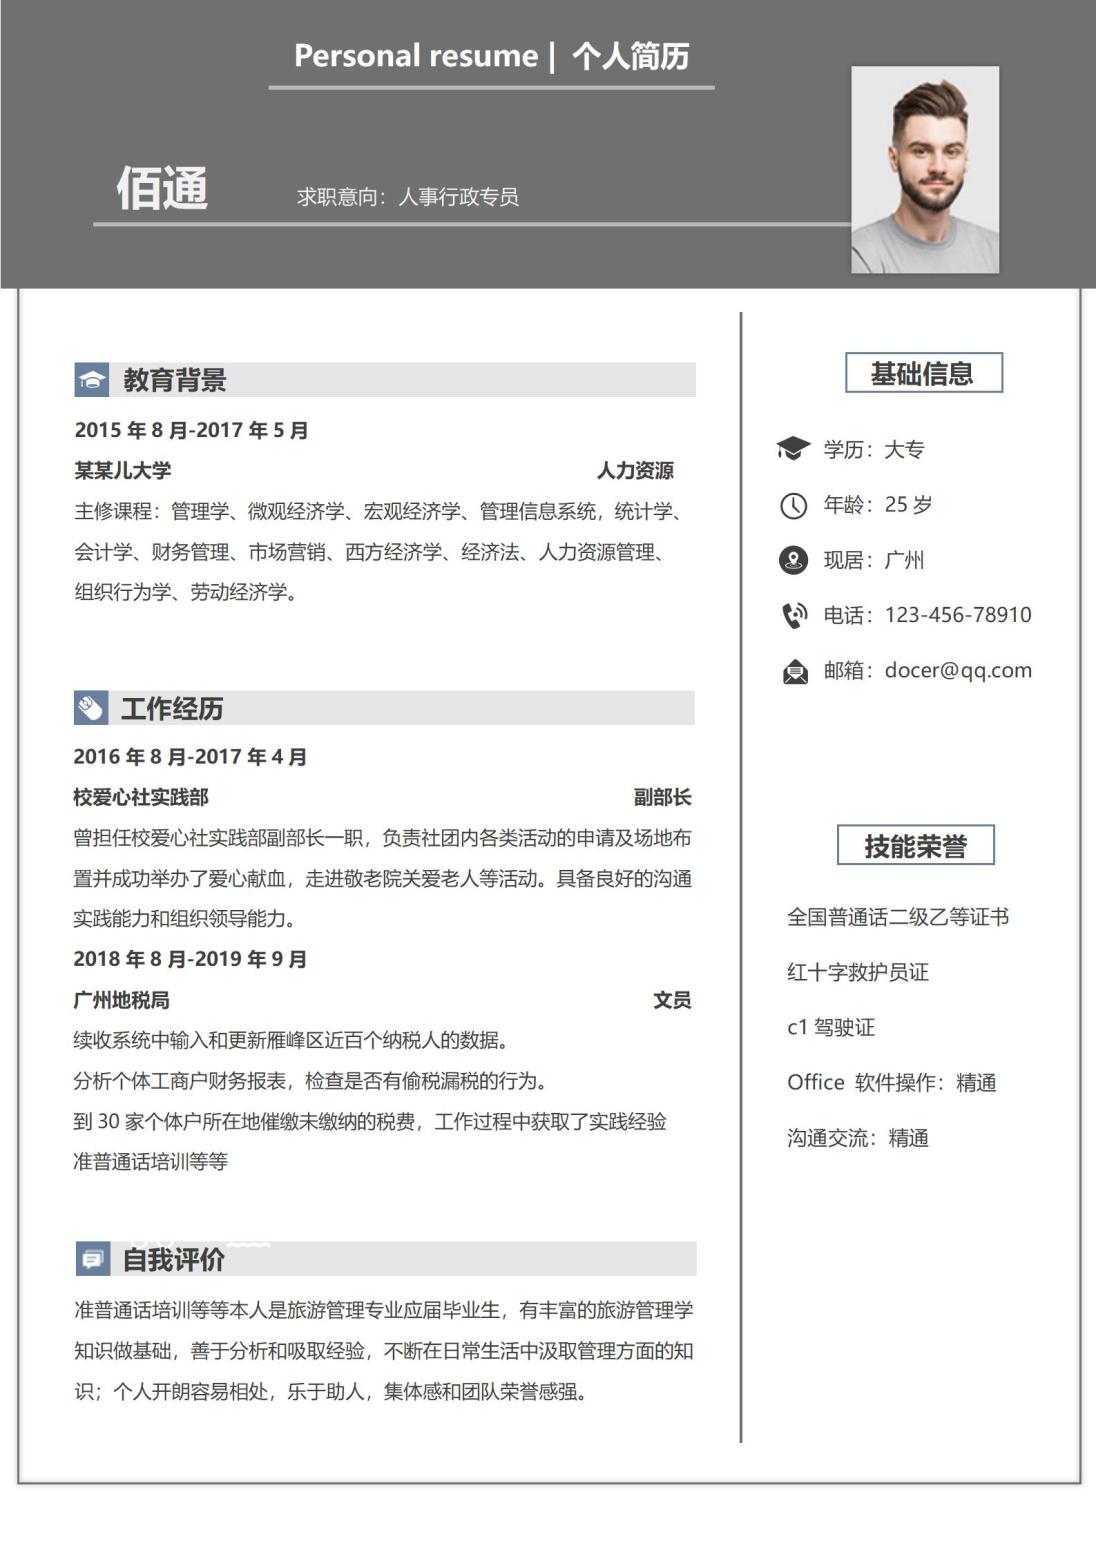Click 现居：广州 text

tap(874, 560)
